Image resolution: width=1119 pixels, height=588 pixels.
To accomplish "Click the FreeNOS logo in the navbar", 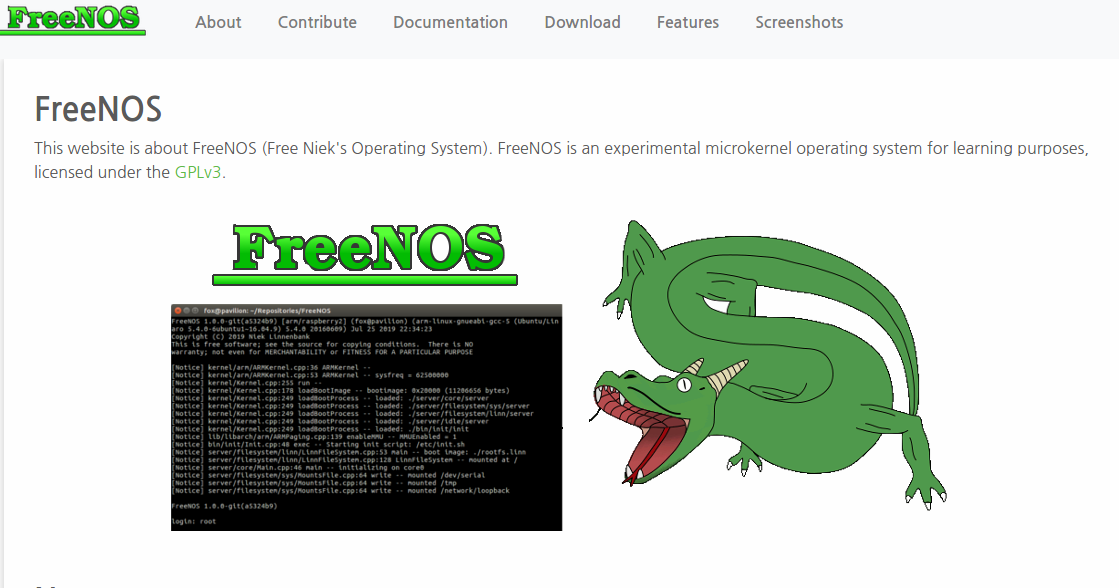I will click(73, 19).
